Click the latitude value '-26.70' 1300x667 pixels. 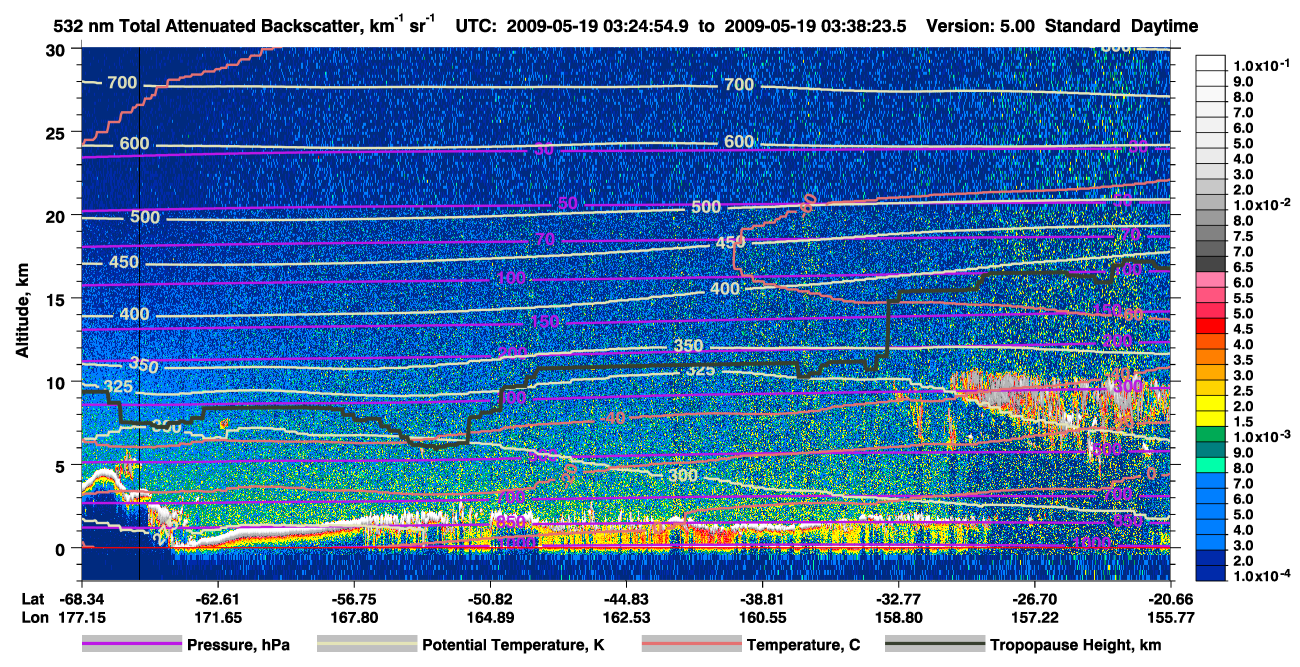tap(1035, 598)
